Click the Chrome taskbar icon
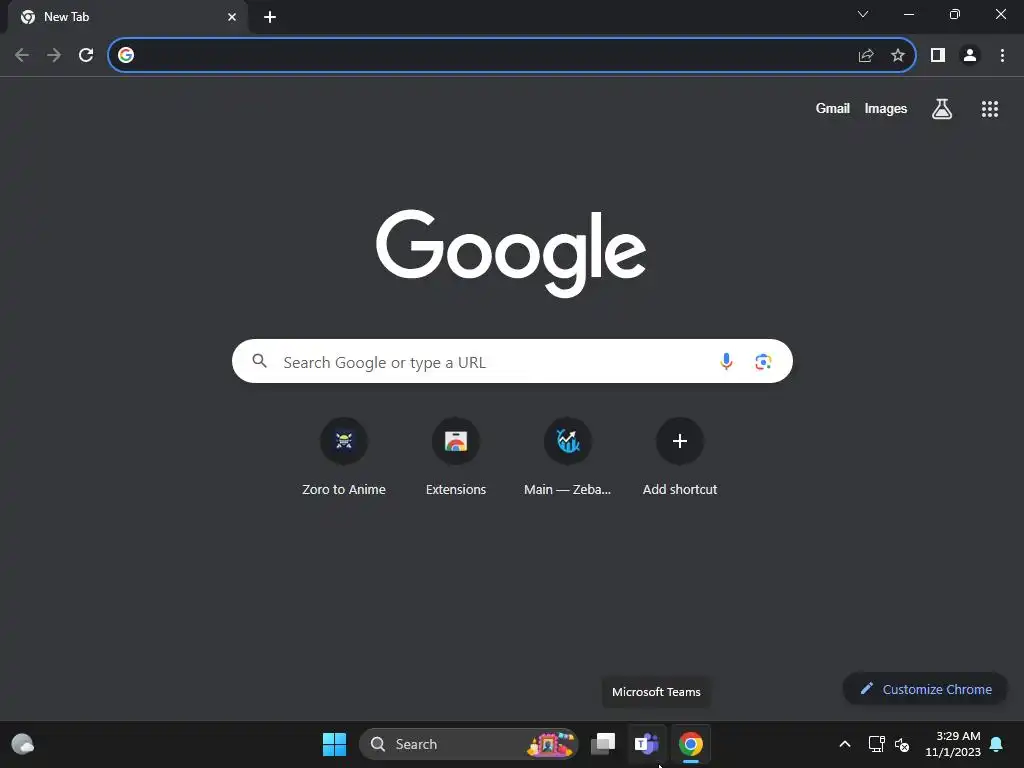The image size is (1024, 768). pyautogui.click(x=690, y=744)
